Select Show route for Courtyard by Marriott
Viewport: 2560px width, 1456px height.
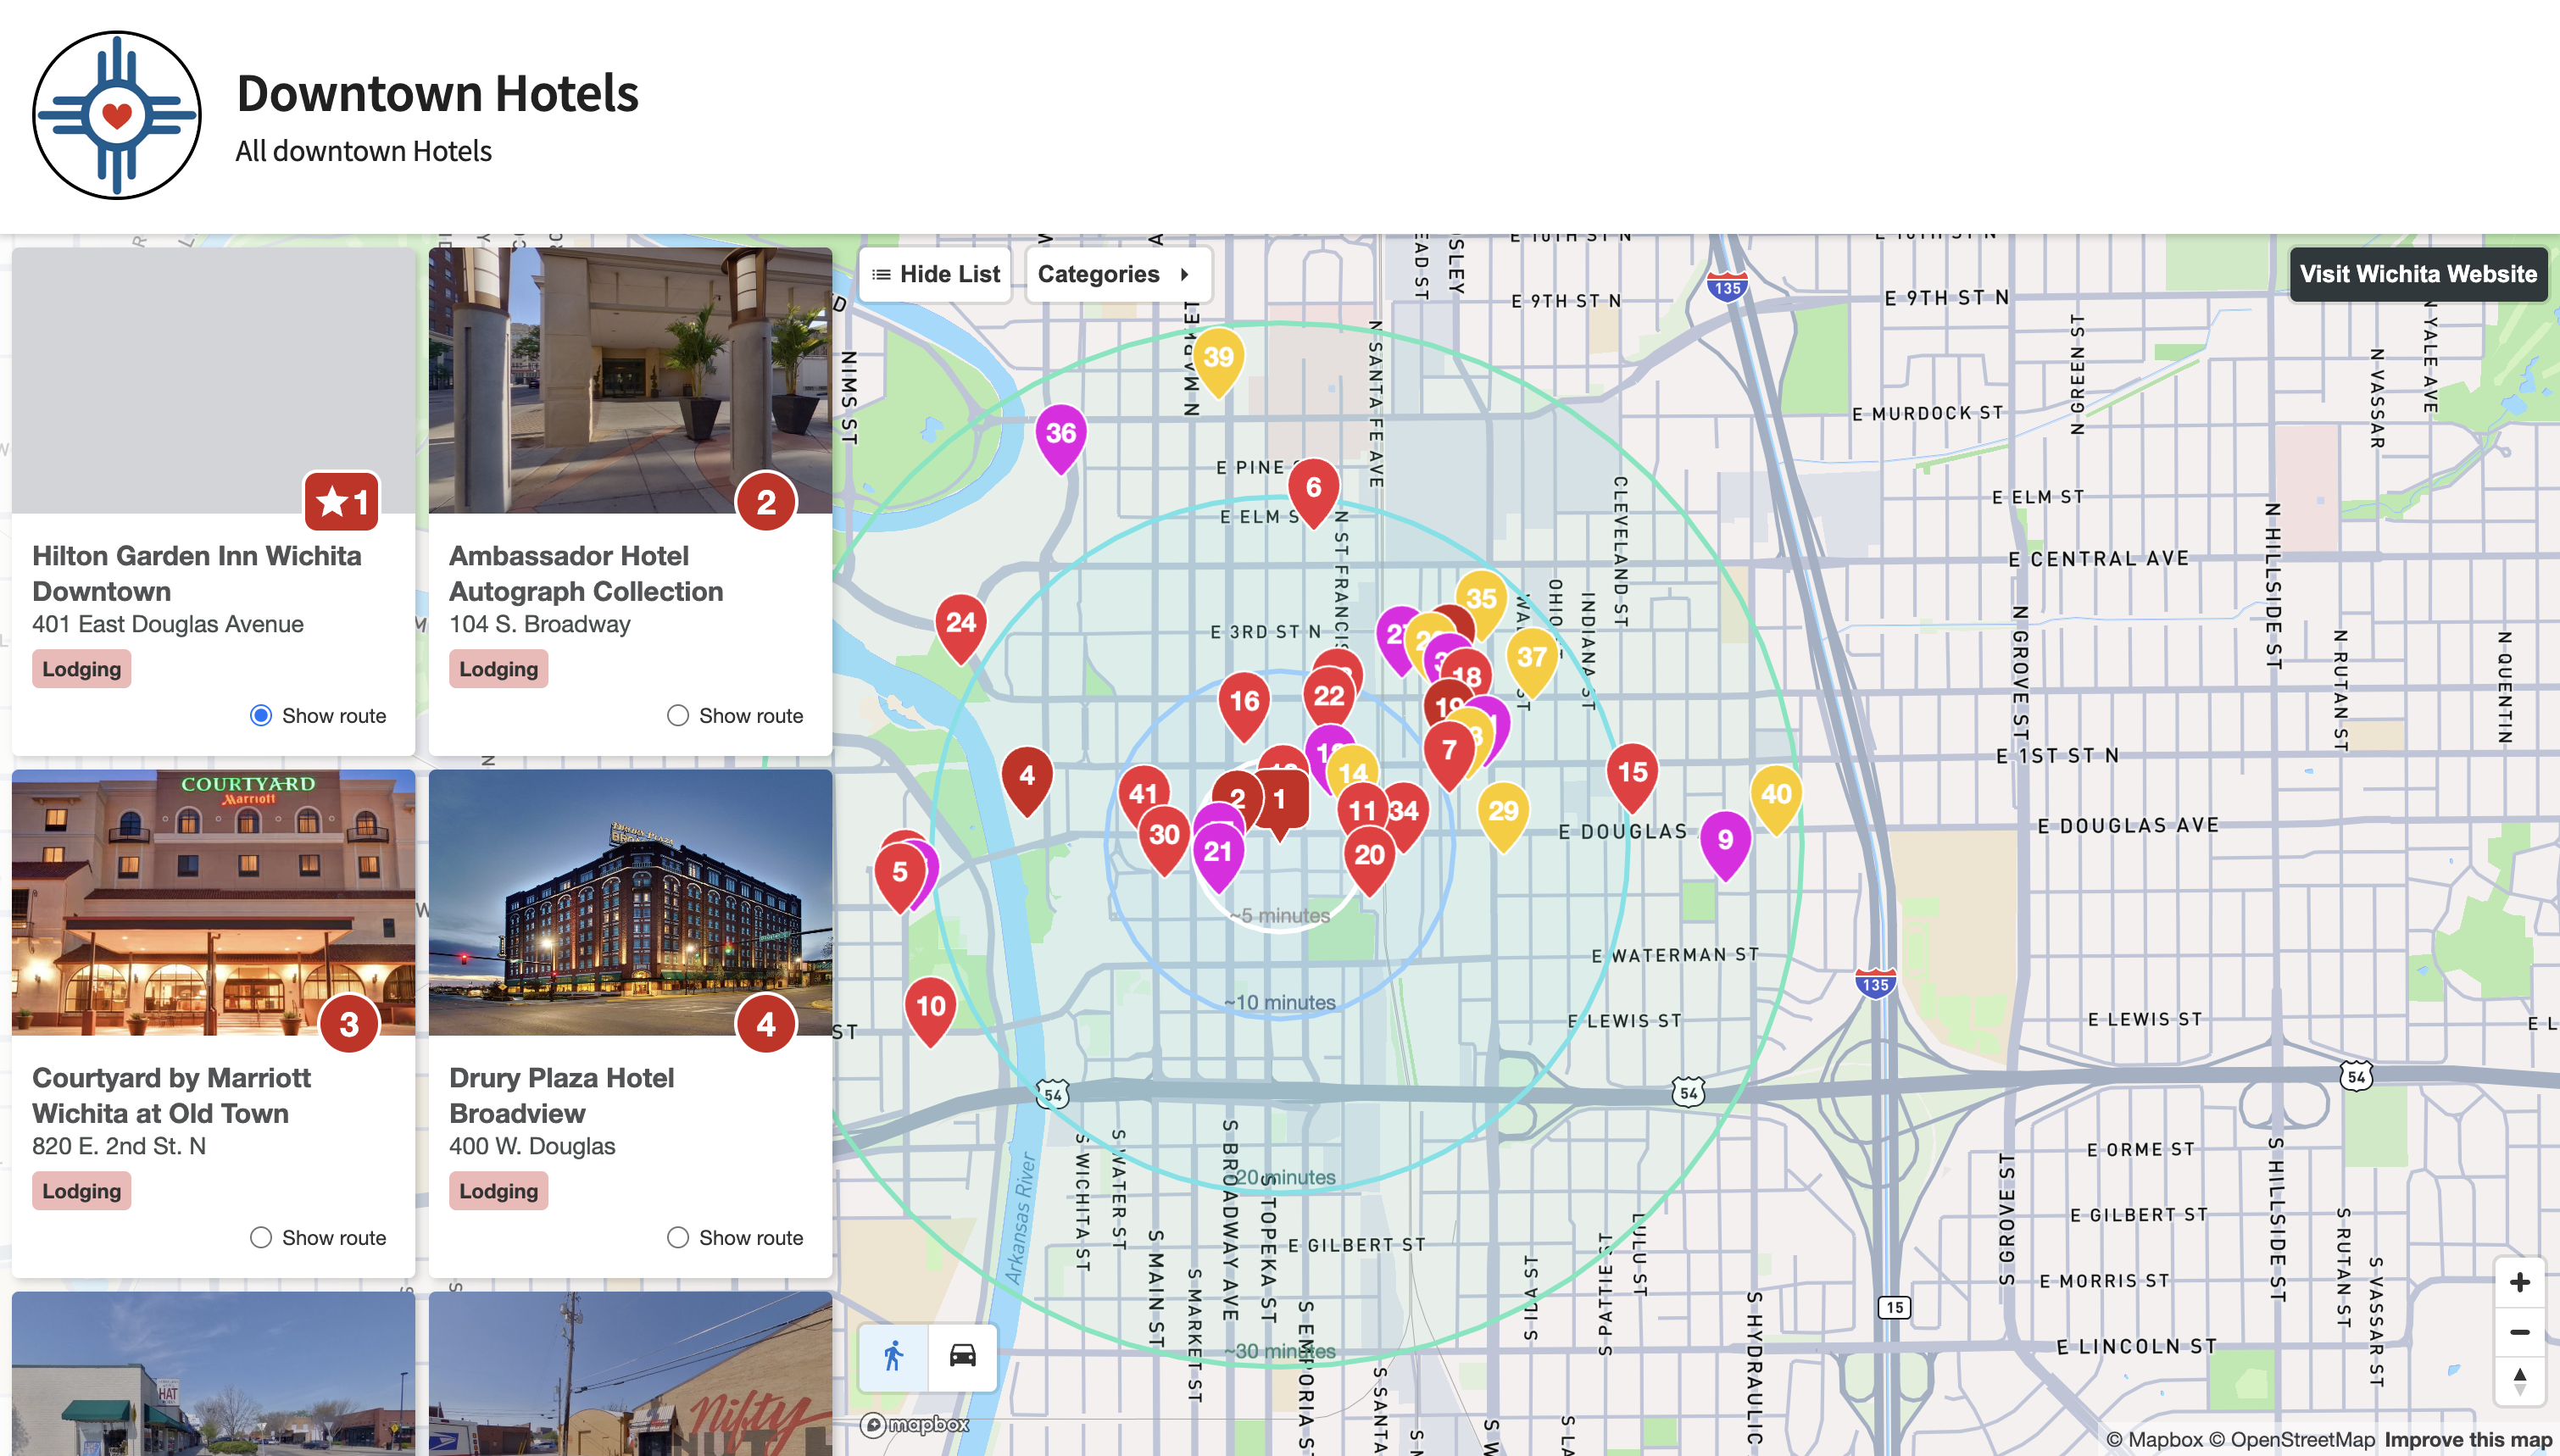[261, 1238]
